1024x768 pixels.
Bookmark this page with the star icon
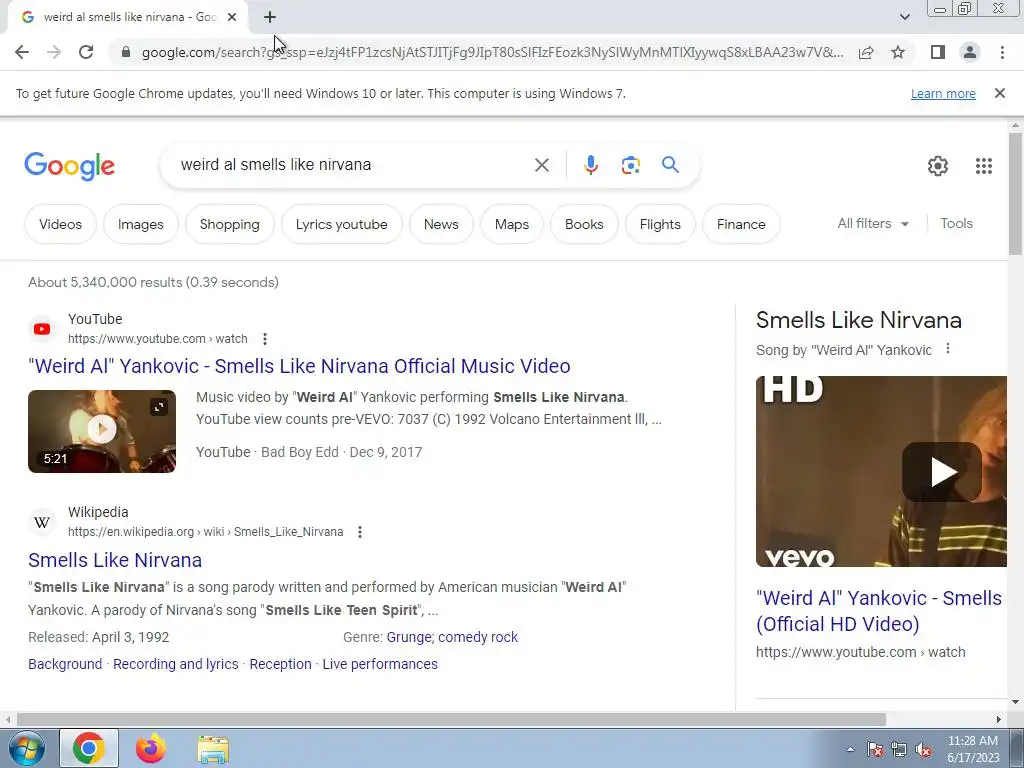pos(898,52)
